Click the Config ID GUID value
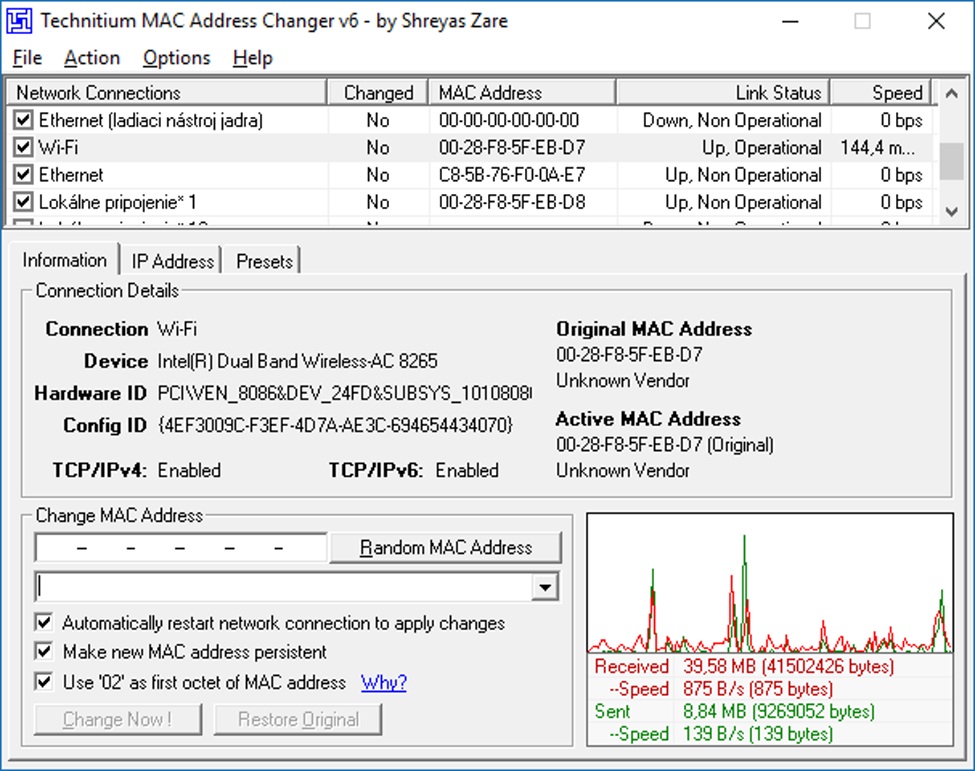975x771 pixels. pos(335,425)
